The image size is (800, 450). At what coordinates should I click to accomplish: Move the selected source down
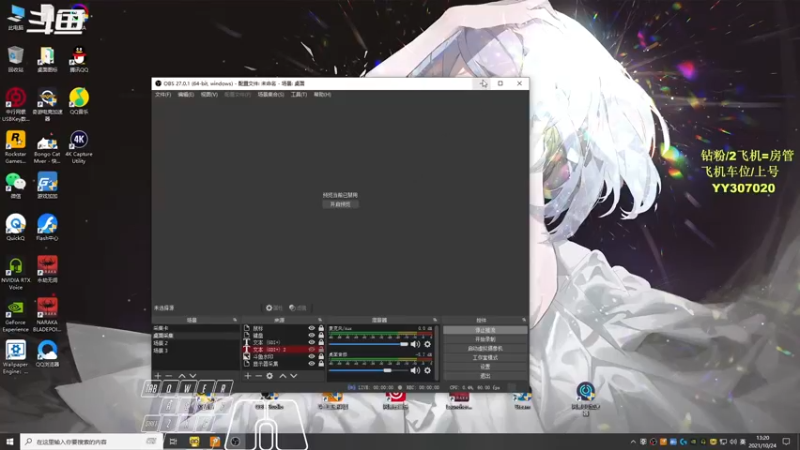tap(293, 376)
